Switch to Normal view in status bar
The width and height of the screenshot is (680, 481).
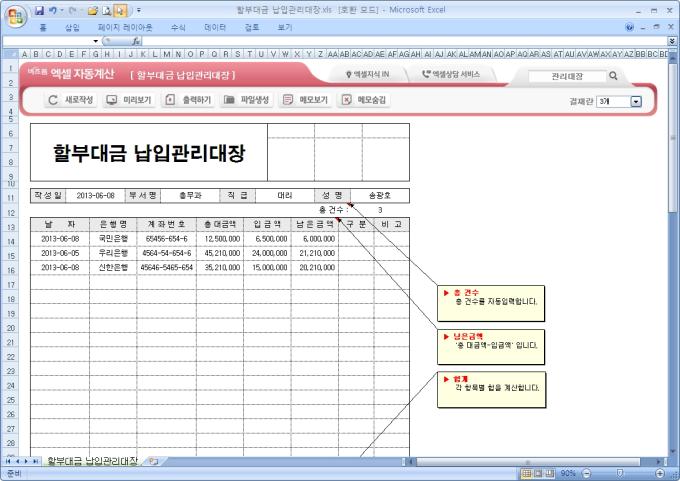[x=526, y=473]
